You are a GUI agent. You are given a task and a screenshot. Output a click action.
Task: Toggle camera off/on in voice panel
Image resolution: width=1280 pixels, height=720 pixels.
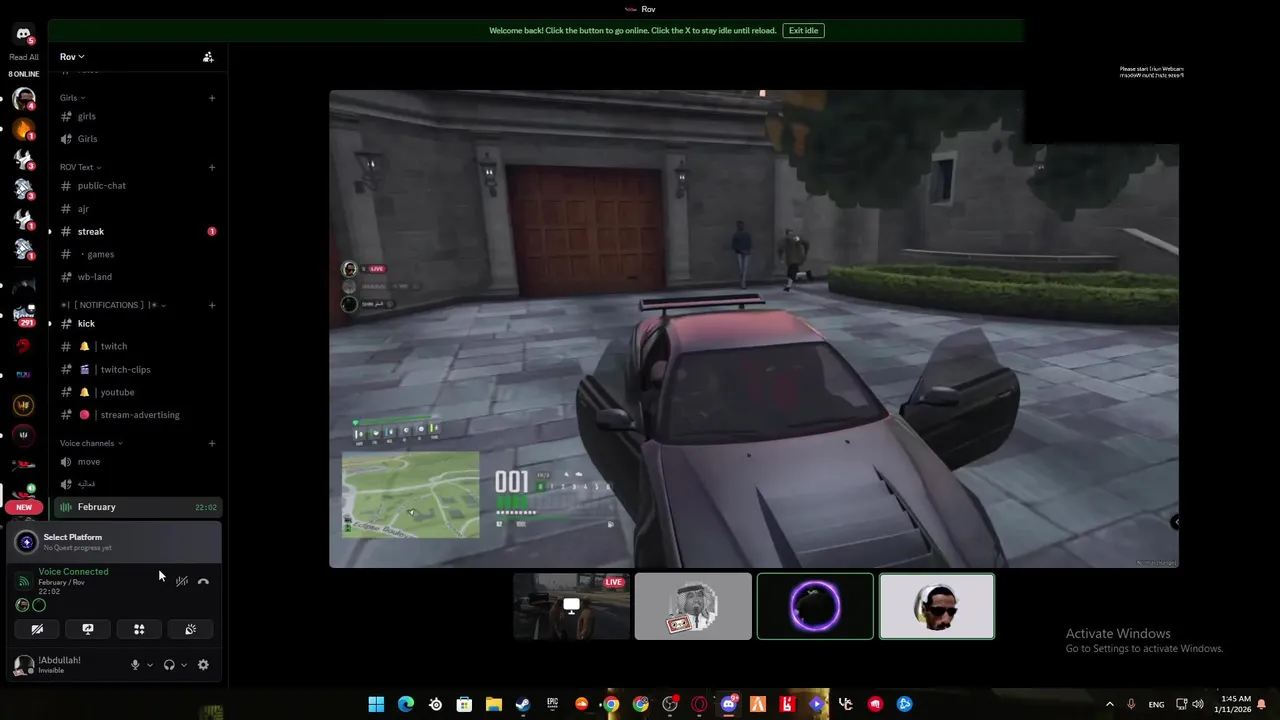point(37,629)
